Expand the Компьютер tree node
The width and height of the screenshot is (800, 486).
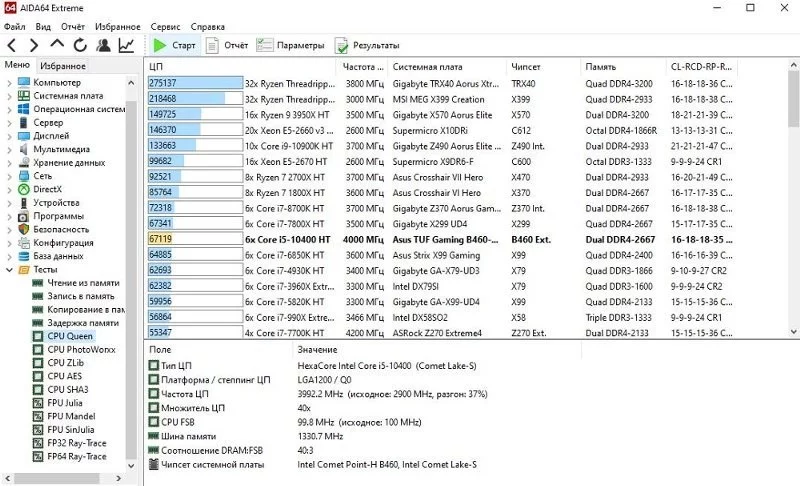coord(9,83)
